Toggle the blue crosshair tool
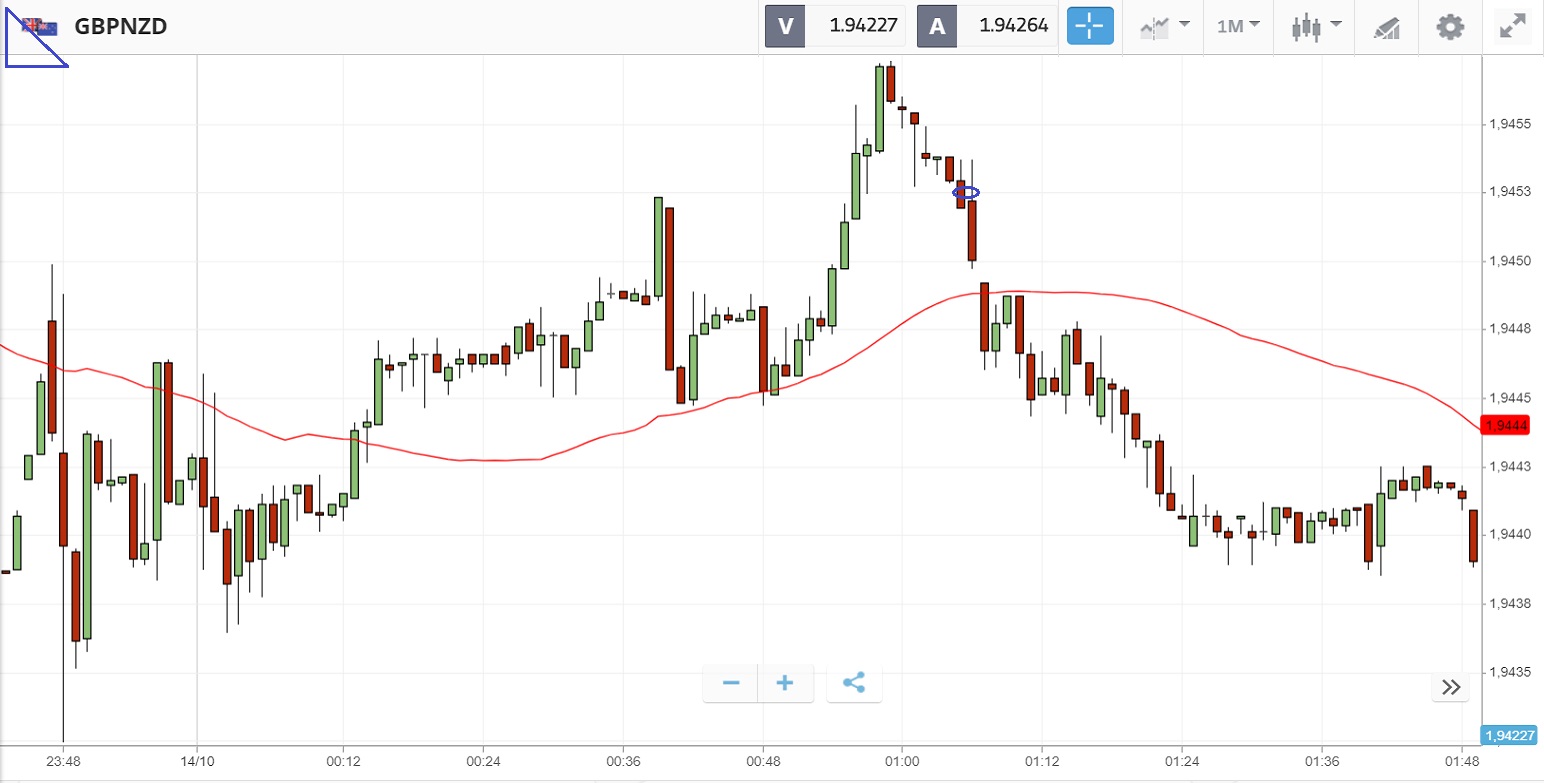Screen dimensions: 1544x783 point(1090,27)
